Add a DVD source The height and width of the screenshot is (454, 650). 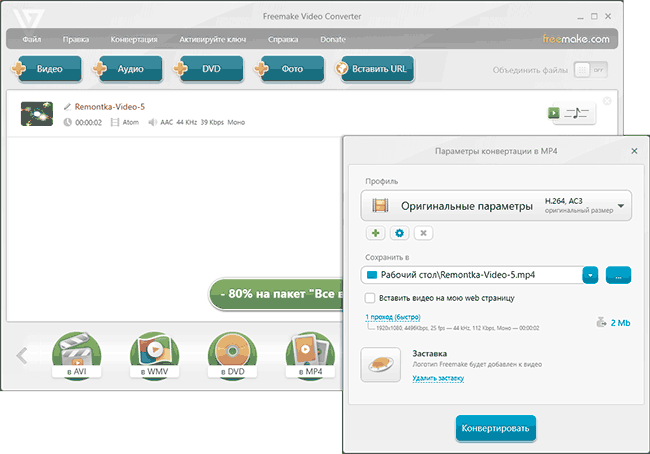click(x=209, y=69)
